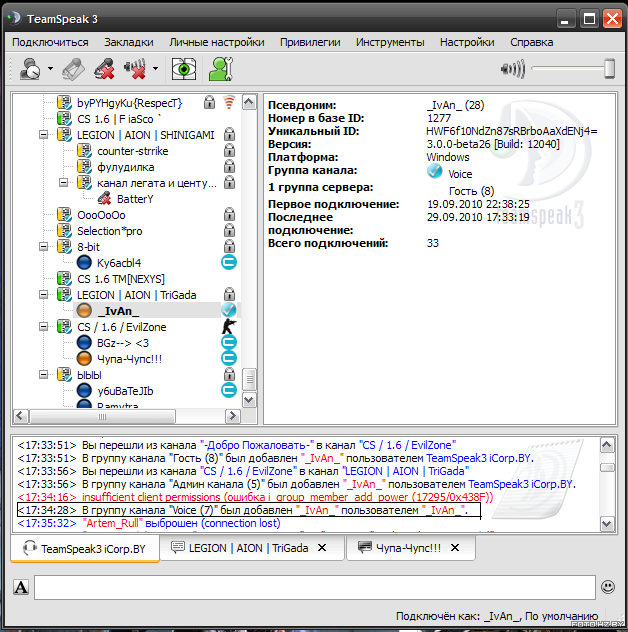Image resolution: width=628 pixels, height=632 pixels.
Task: Toggle the subscribe-to-all-channels eye icon
Action: pos(184,69)
